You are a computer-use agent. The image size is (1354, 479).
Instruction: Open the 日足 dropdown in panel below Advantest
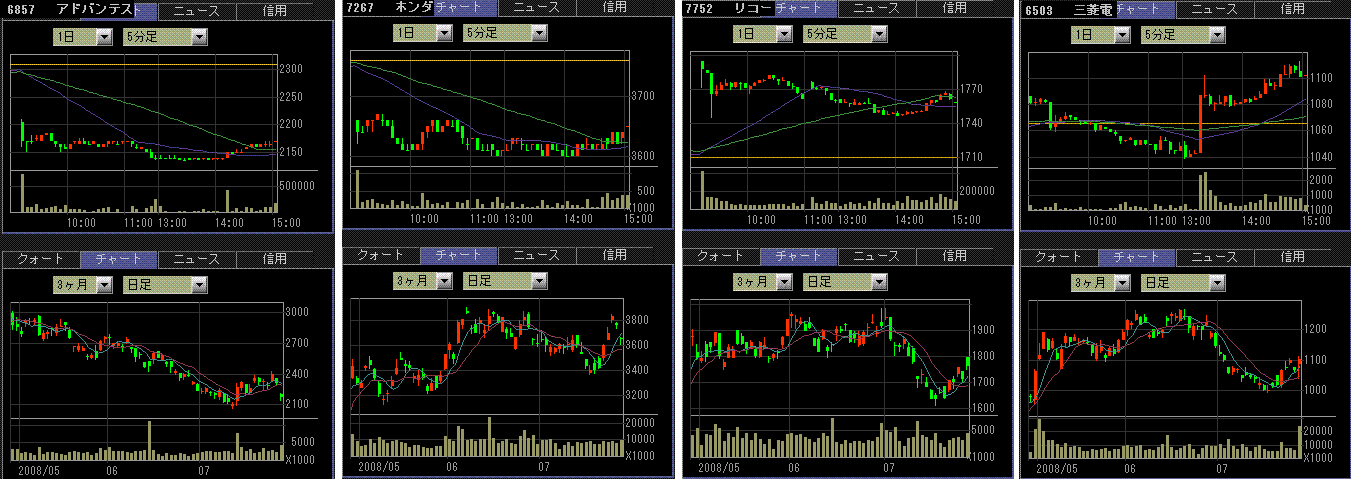point(165,285)
